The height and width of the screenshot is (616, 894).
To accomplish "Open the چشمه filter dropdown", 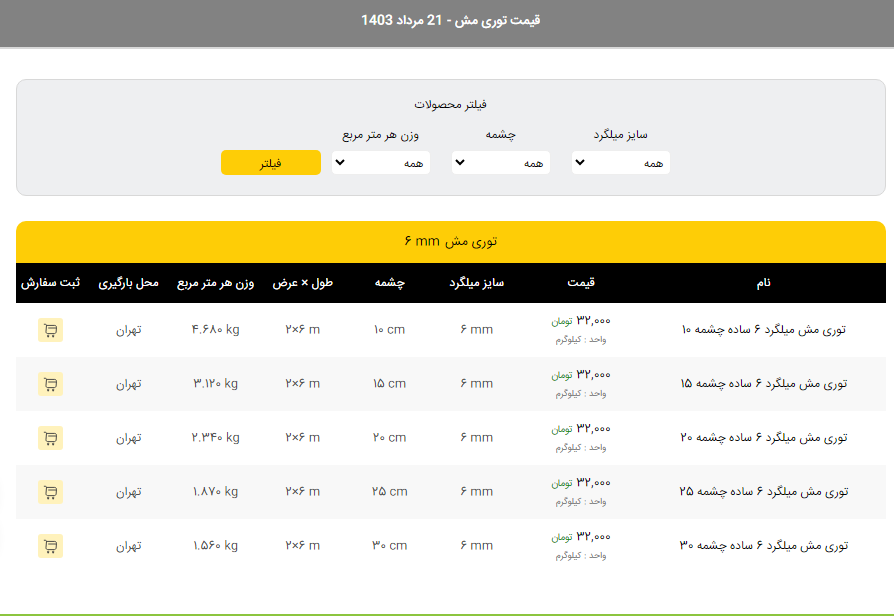I will [x=501, y=163].
